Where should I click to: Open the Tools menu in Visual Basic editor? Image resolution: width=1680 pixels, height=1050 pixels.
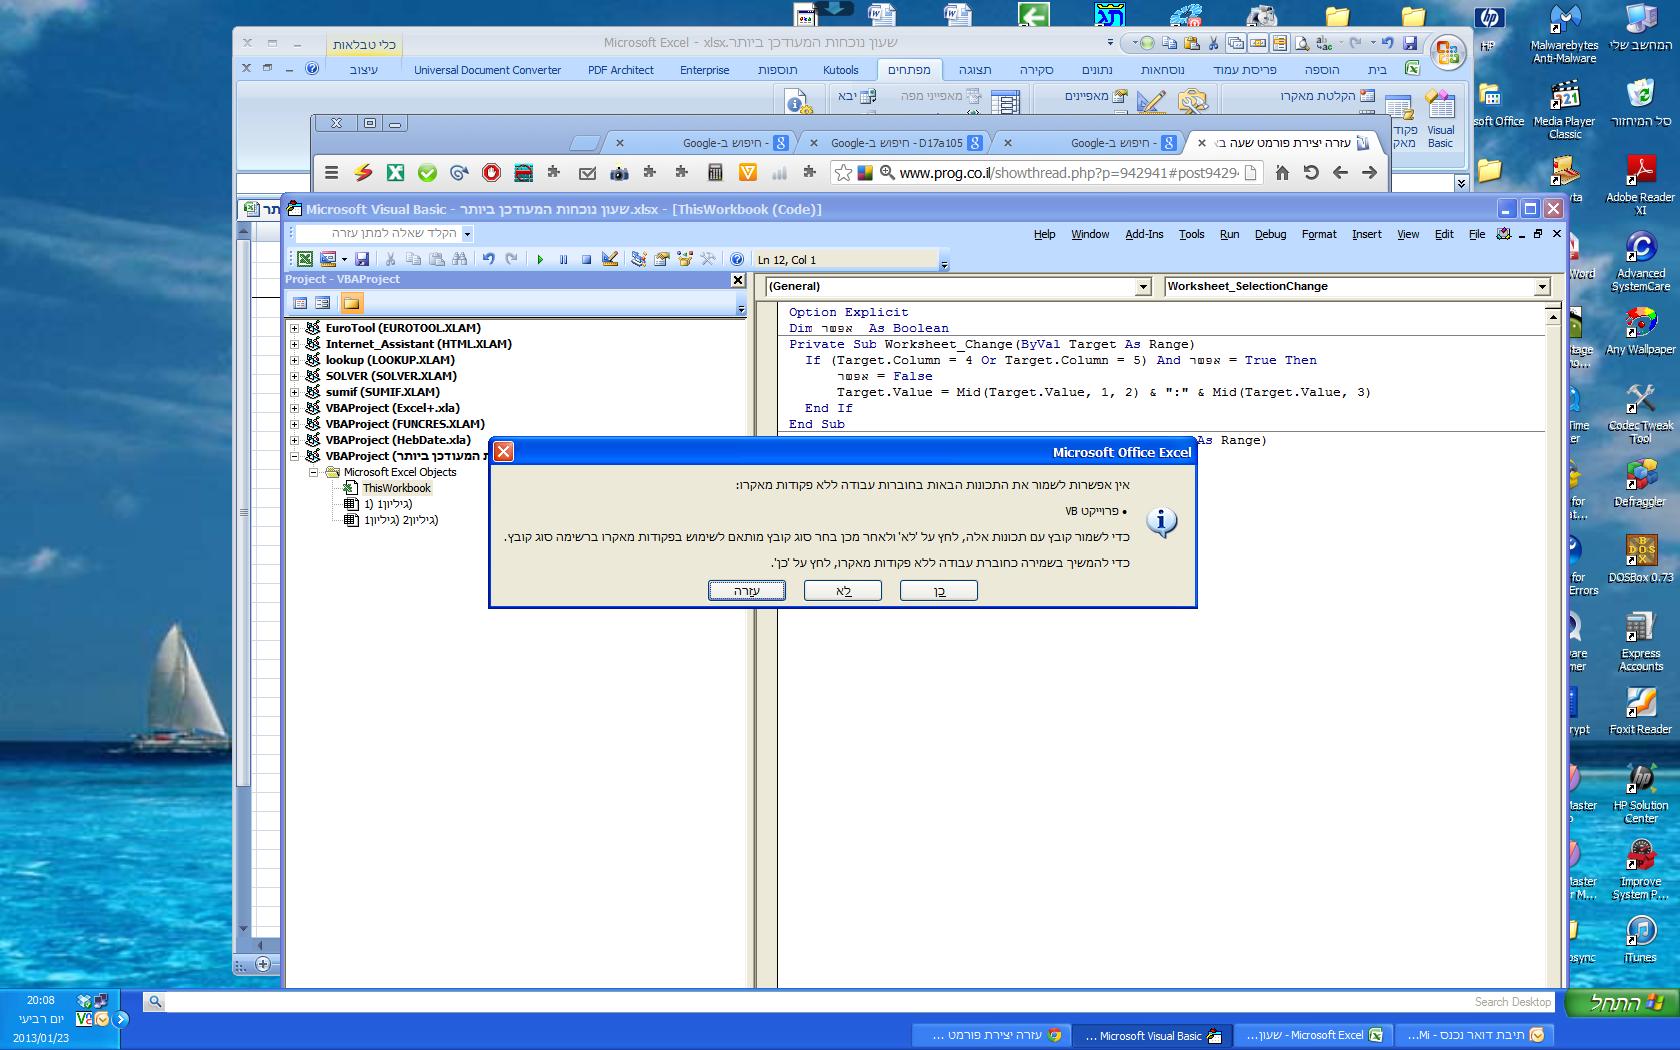[x=1191, y=234]
